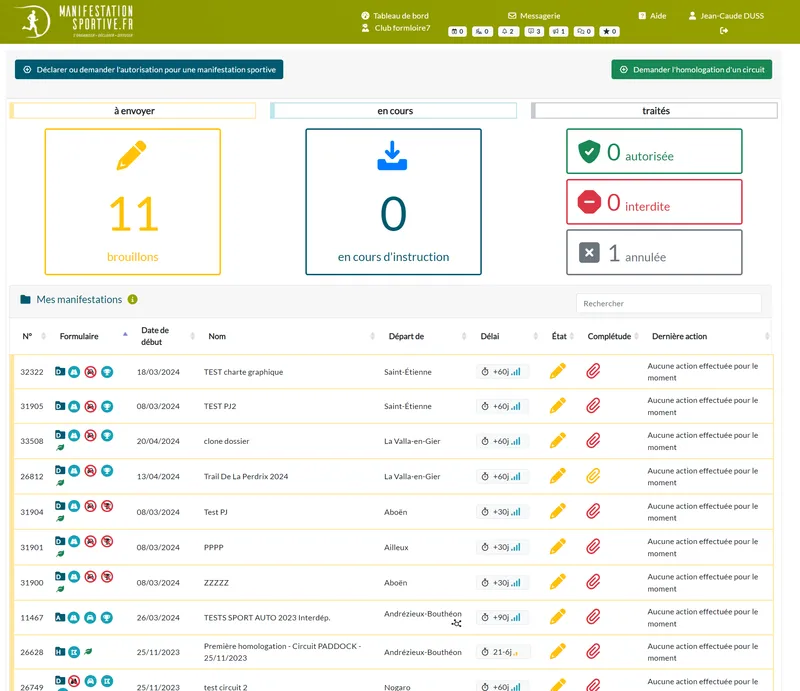Screen dimensions: 800x691
Task: Click Déclarer ou demander l'autorisation button
Action: click(149, 69)
